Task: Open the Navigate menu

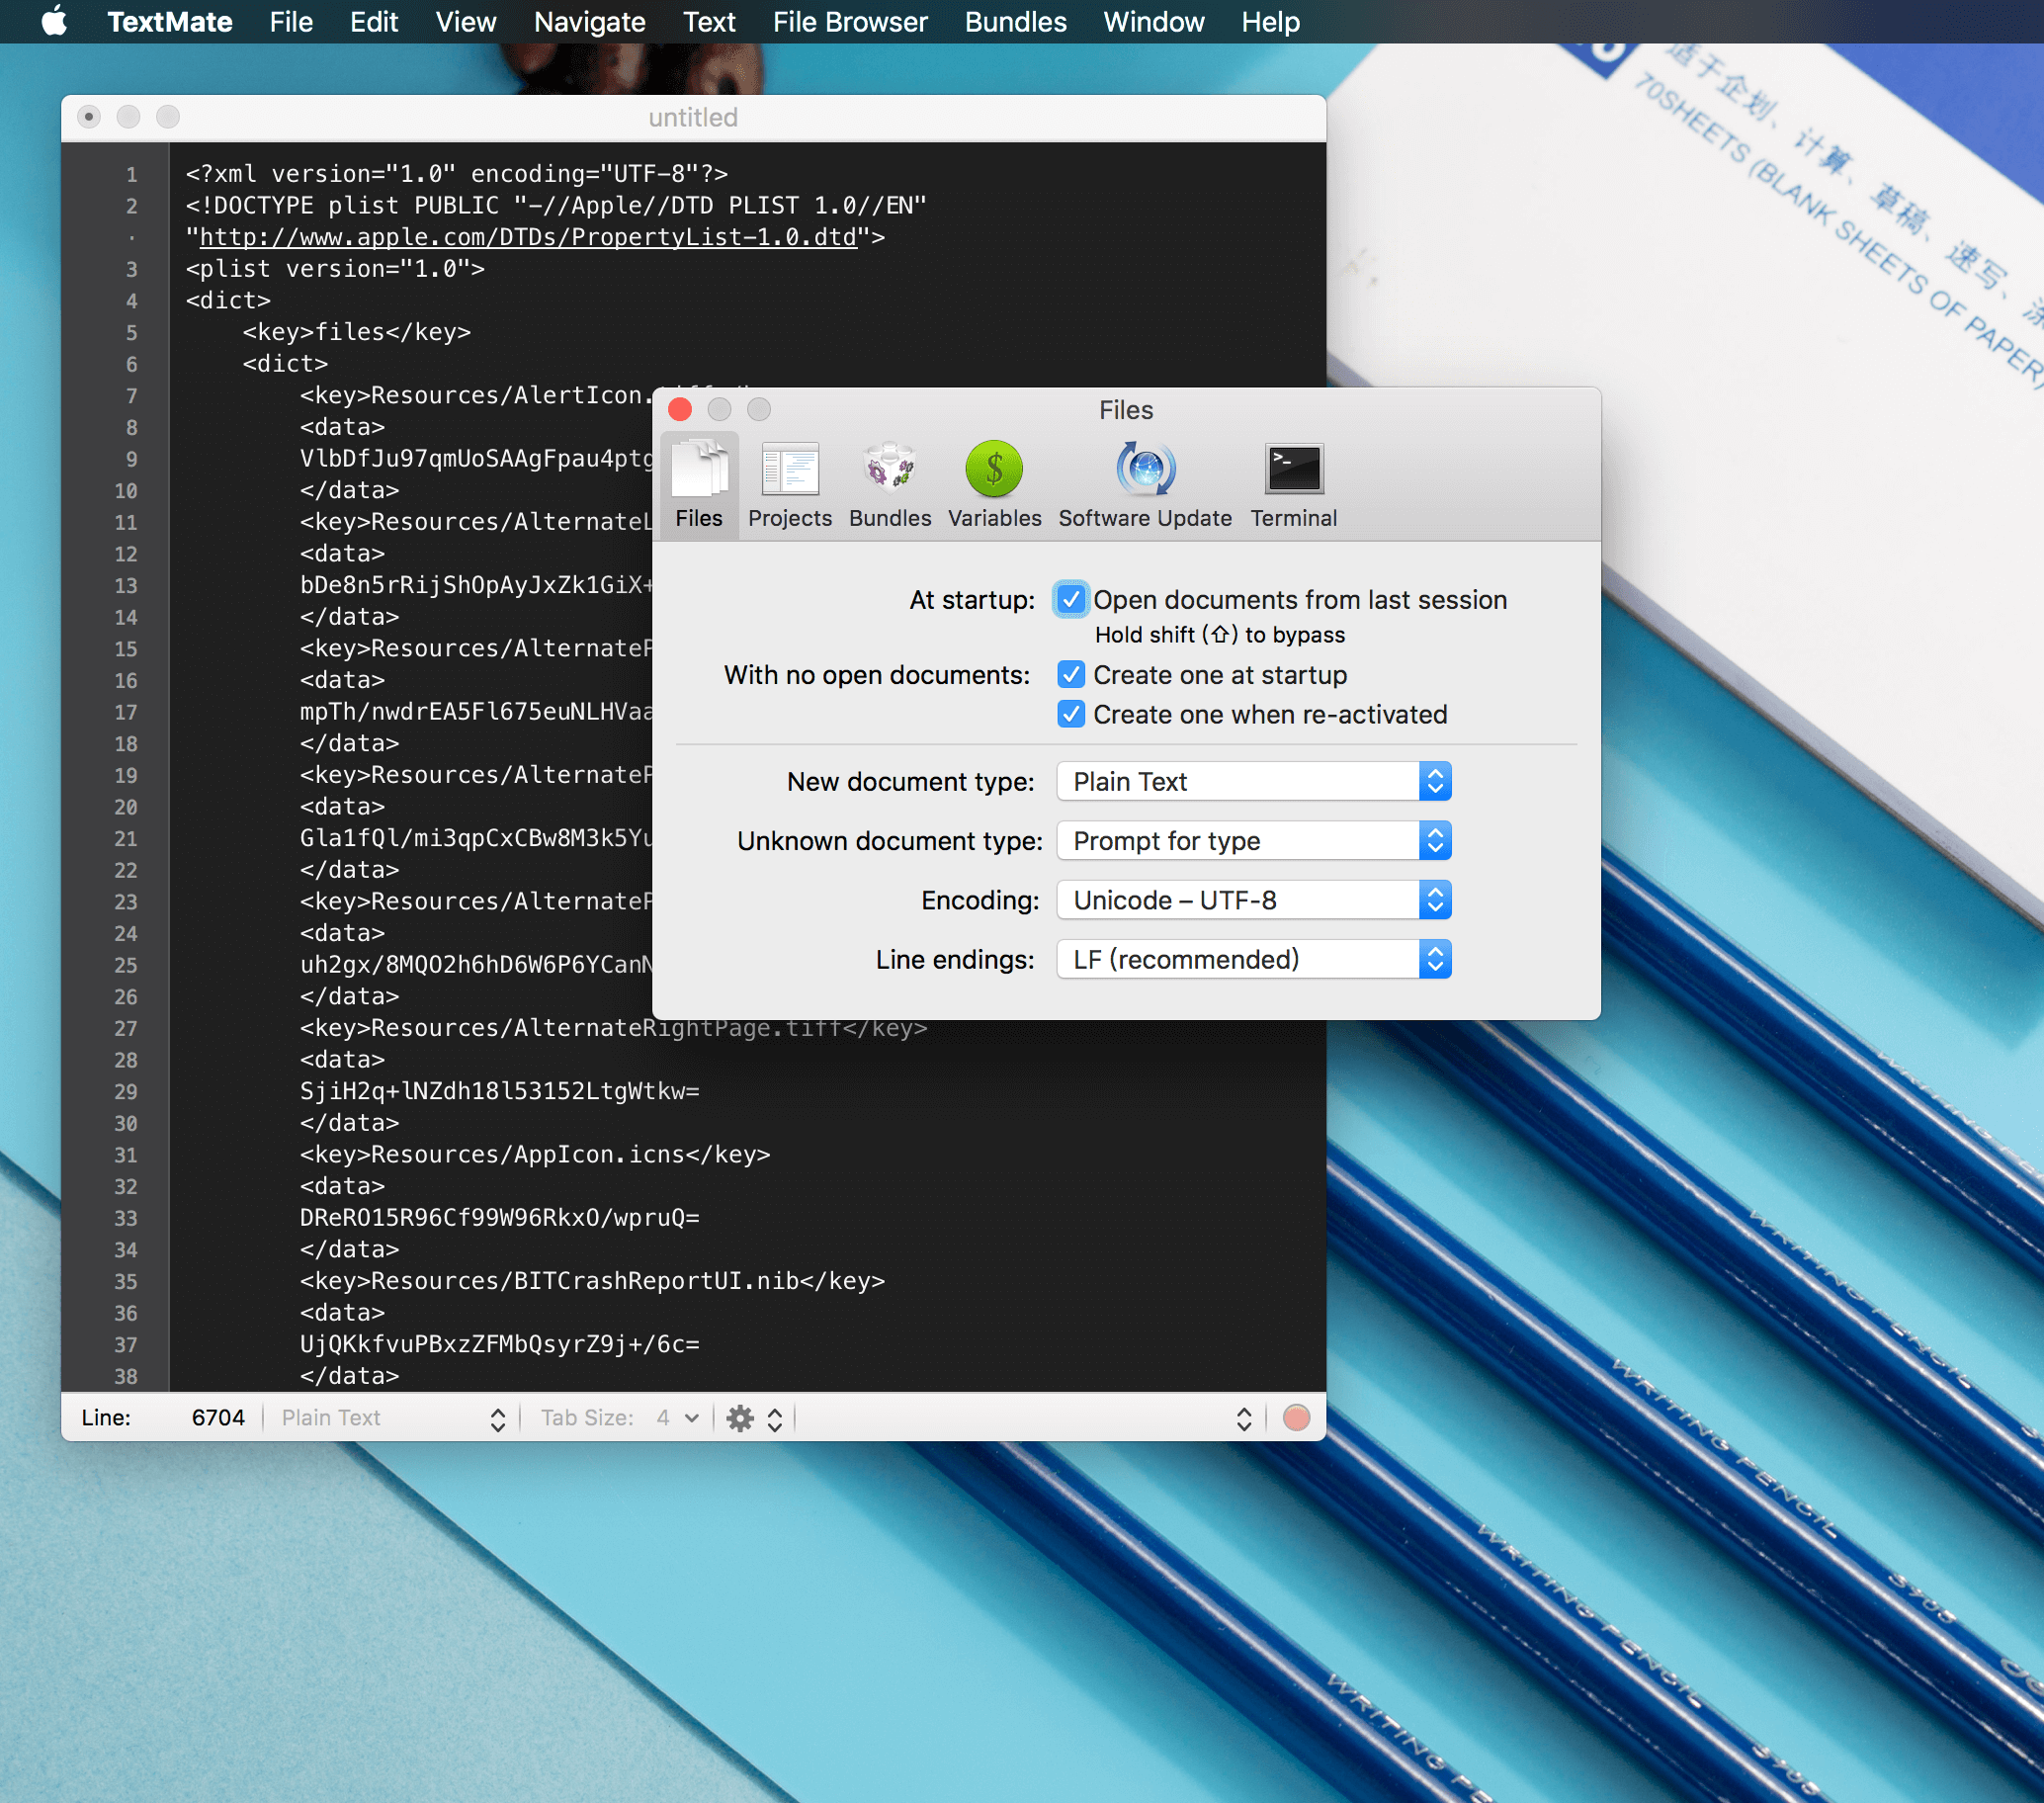Action: click(589, 21)
